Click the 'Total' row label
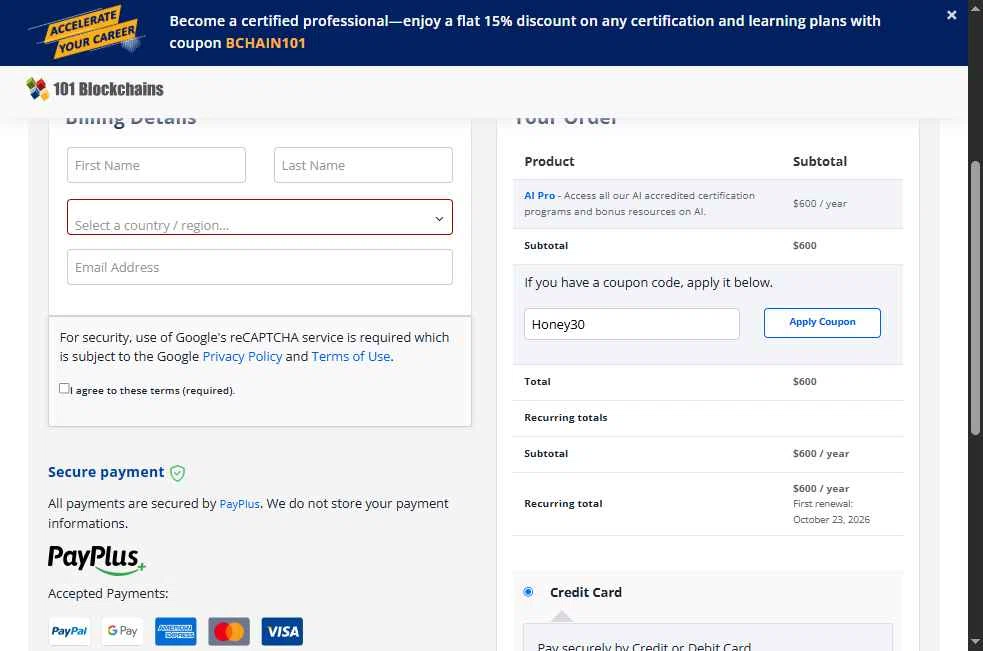Screen dimensions: 983x651 (x=537, y=381)
